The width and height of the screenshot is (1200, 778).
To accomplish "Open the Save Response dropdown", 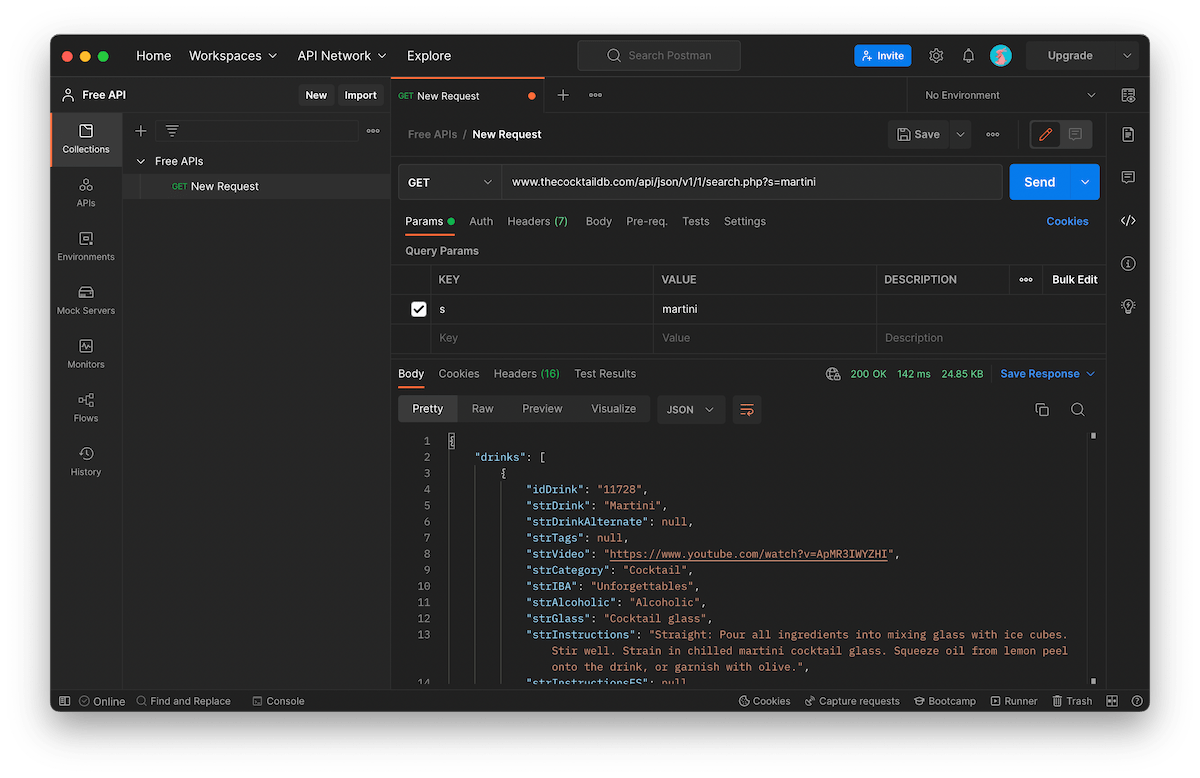I will click(1048, 374).
